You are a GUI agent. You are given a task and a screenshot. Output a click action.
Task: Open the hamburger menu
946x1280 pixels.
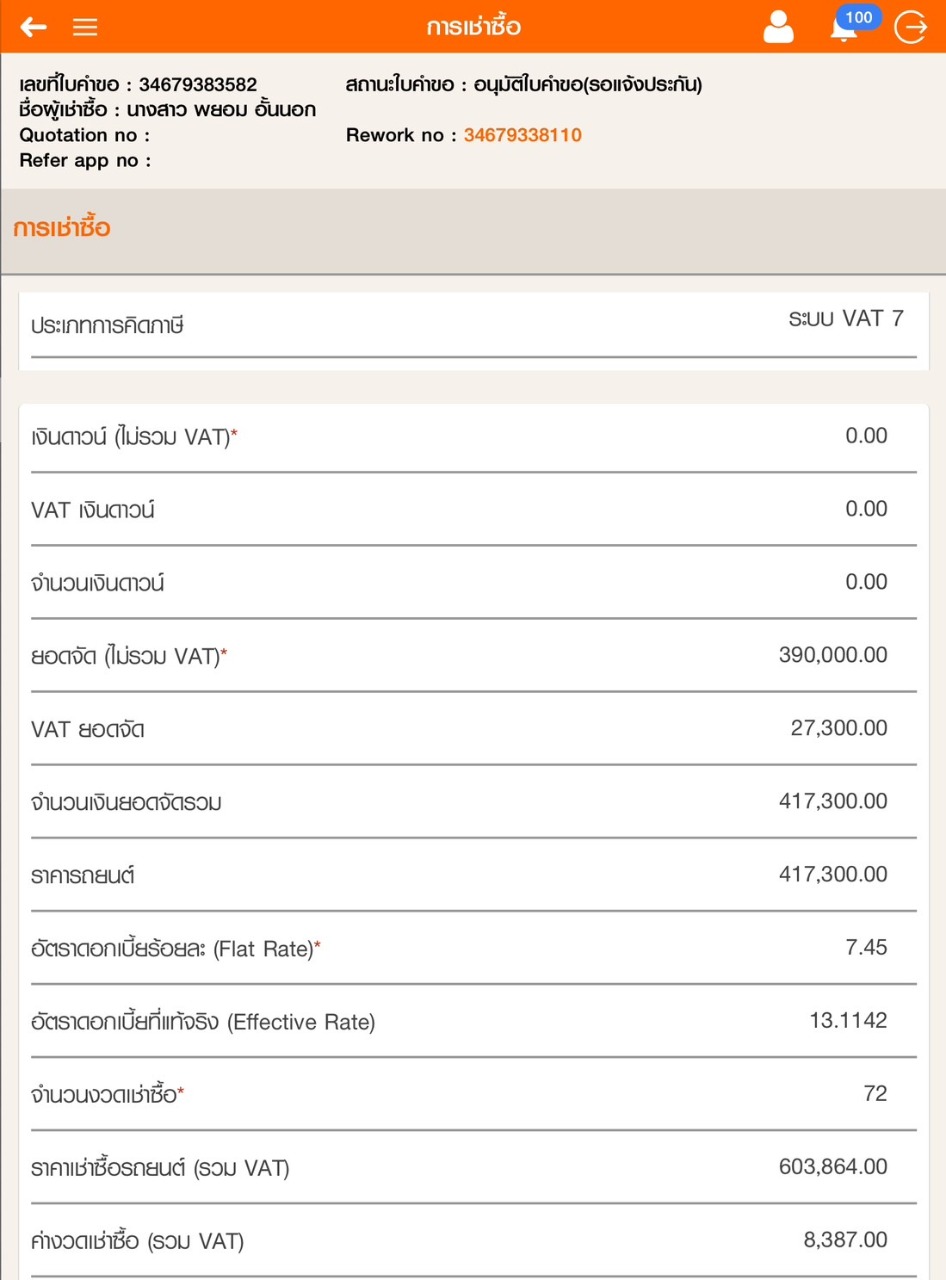(x=86, y=27)
